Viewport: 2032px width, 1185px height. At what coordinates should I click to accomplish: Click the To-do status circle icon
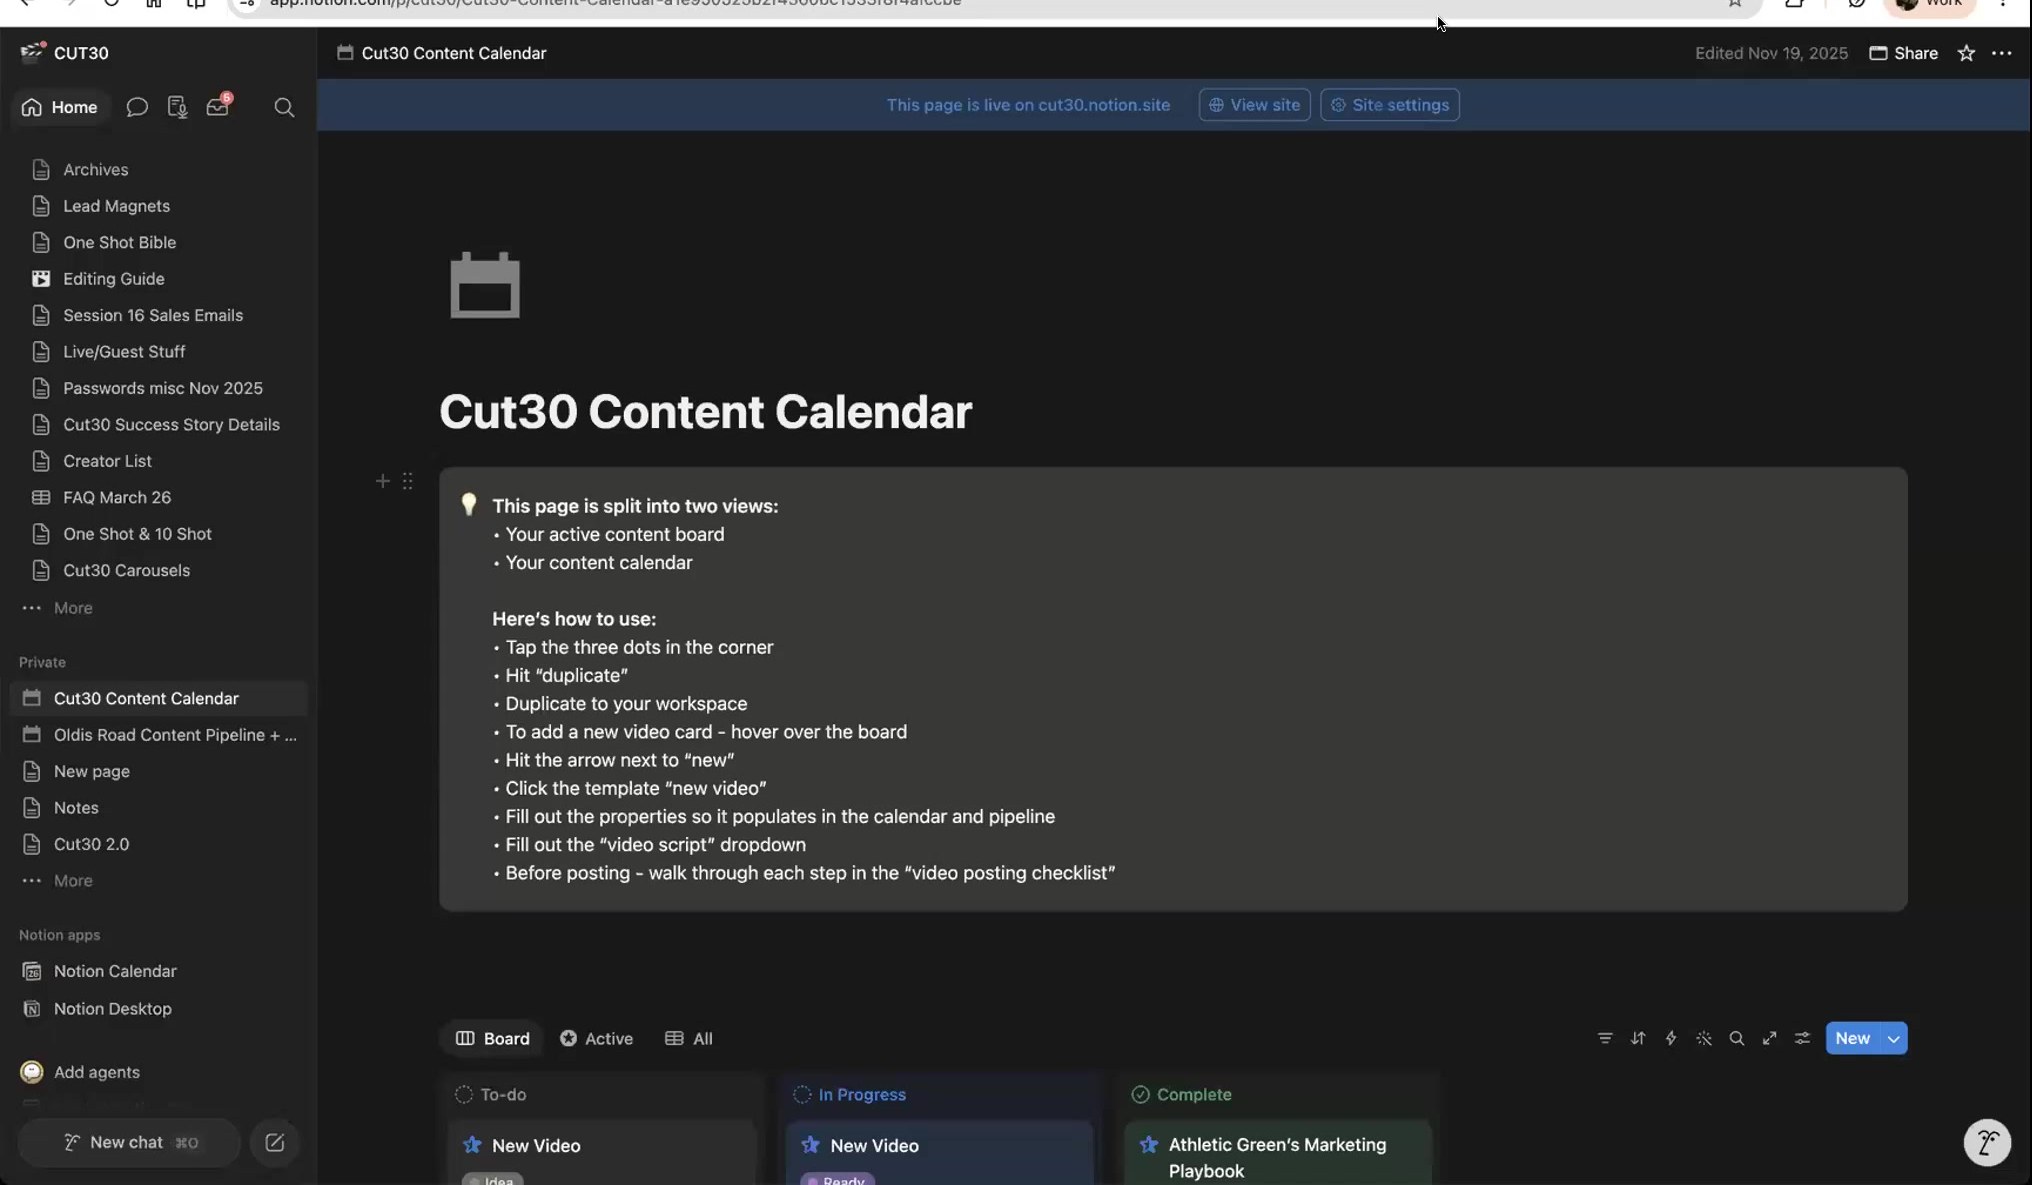coord(464,1094)
